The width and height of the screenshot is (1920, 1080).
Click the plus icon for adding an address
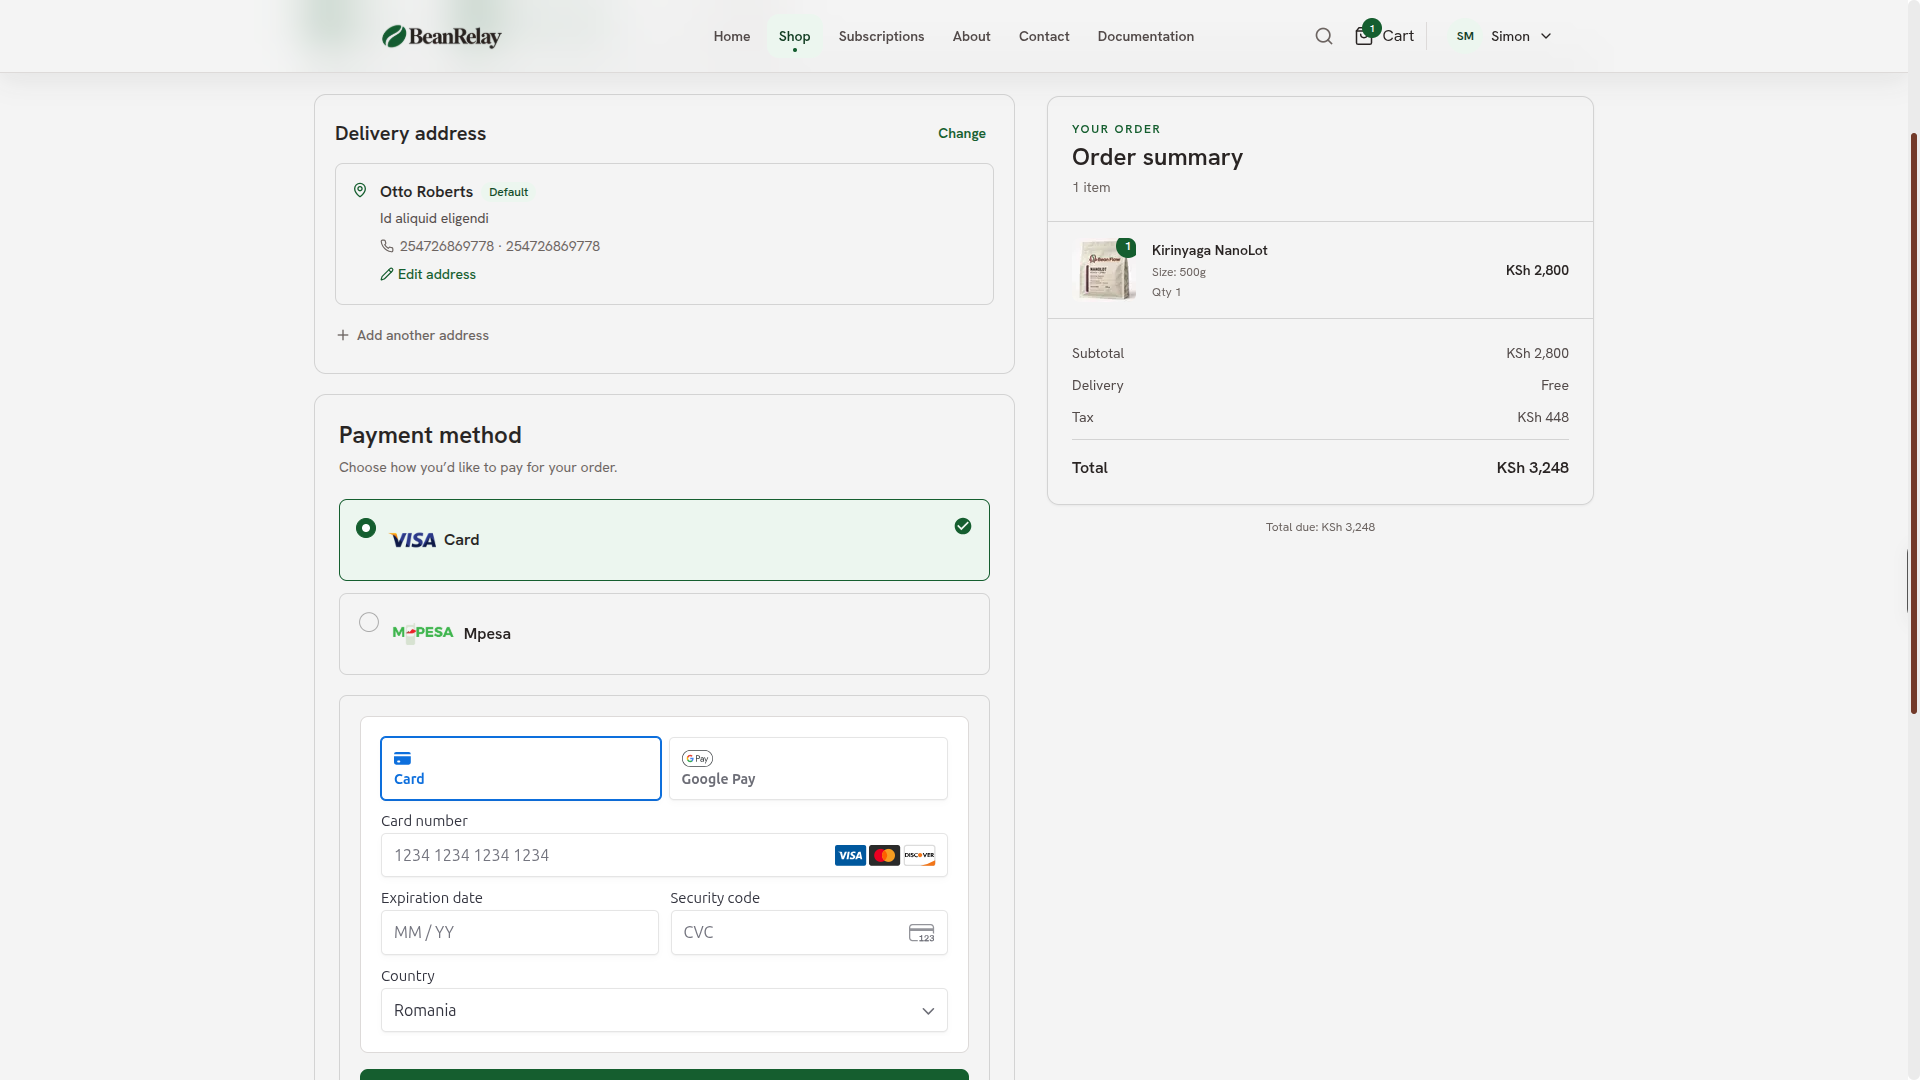(343, 335)
